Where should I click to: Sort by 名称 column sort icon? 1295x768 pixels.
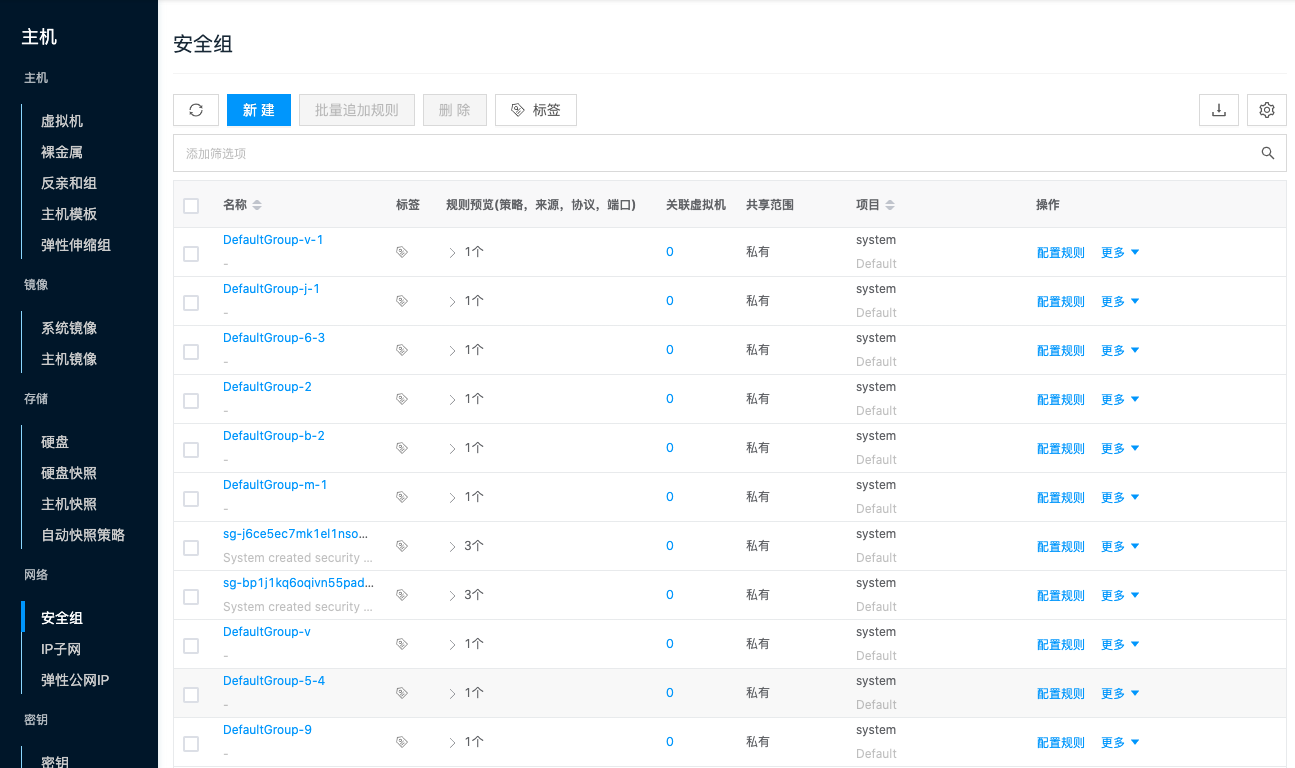(x=257, y=205)
